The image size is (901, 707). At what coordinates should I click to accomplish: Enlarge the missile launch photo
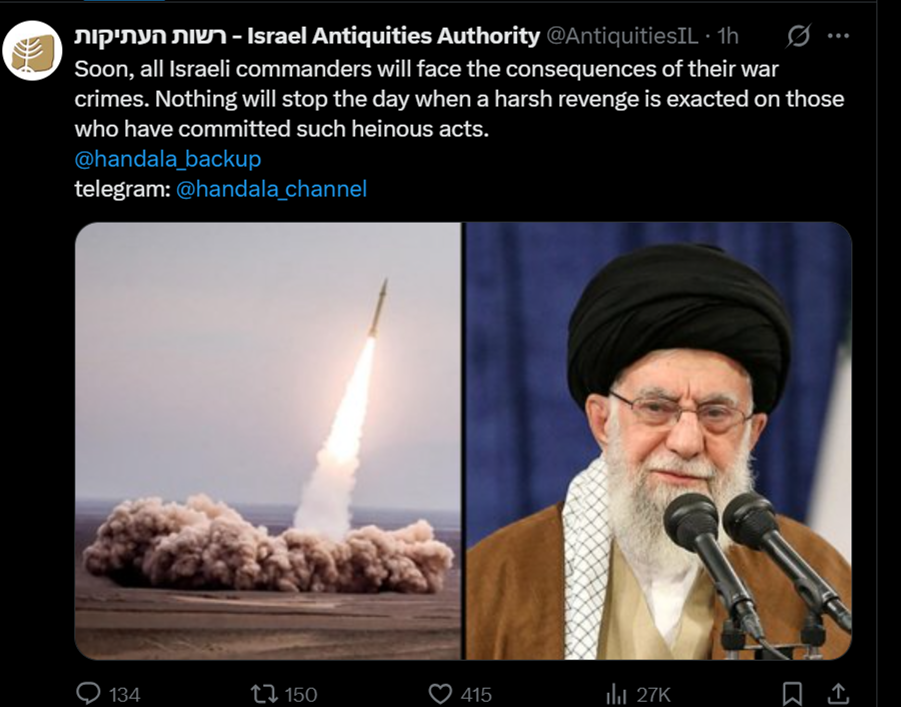pos(268,441)
